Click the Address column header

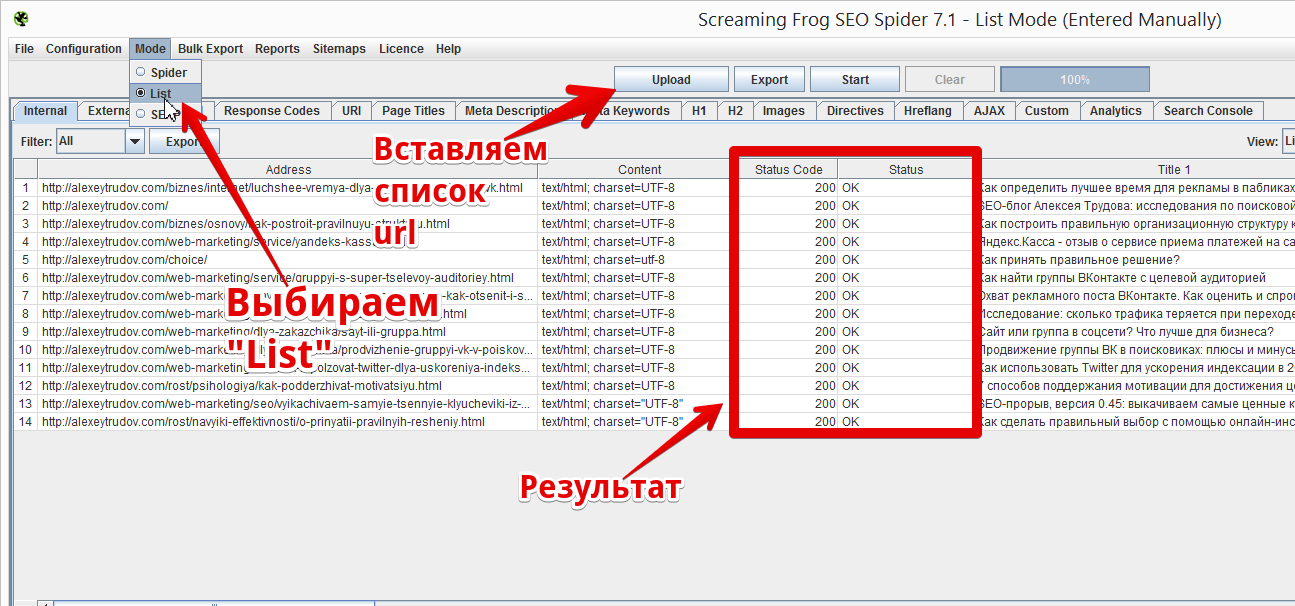click(x=288, y=170)
